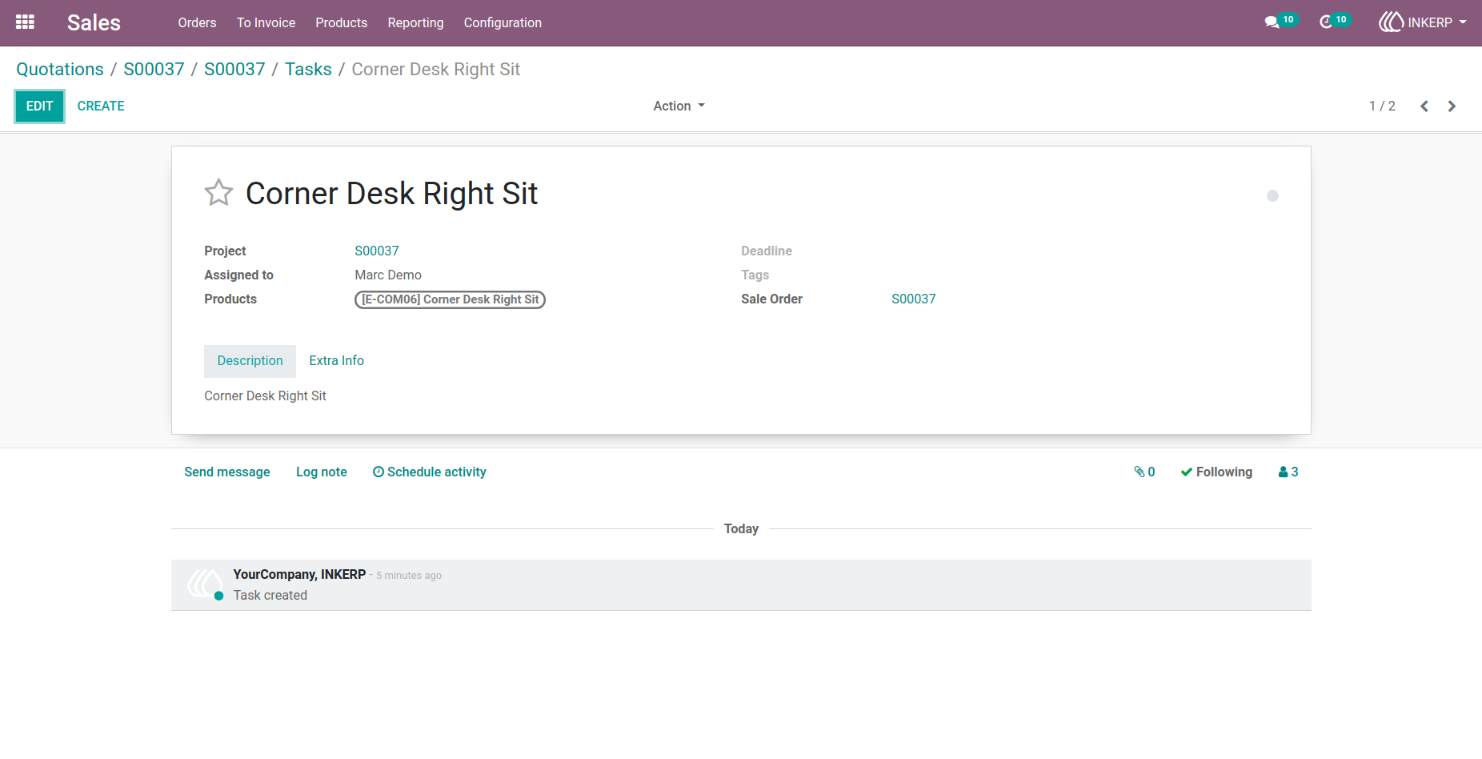Go to the previous record arrow
The width and height of the screenshot is (1482, 759).
[1424, 106]
